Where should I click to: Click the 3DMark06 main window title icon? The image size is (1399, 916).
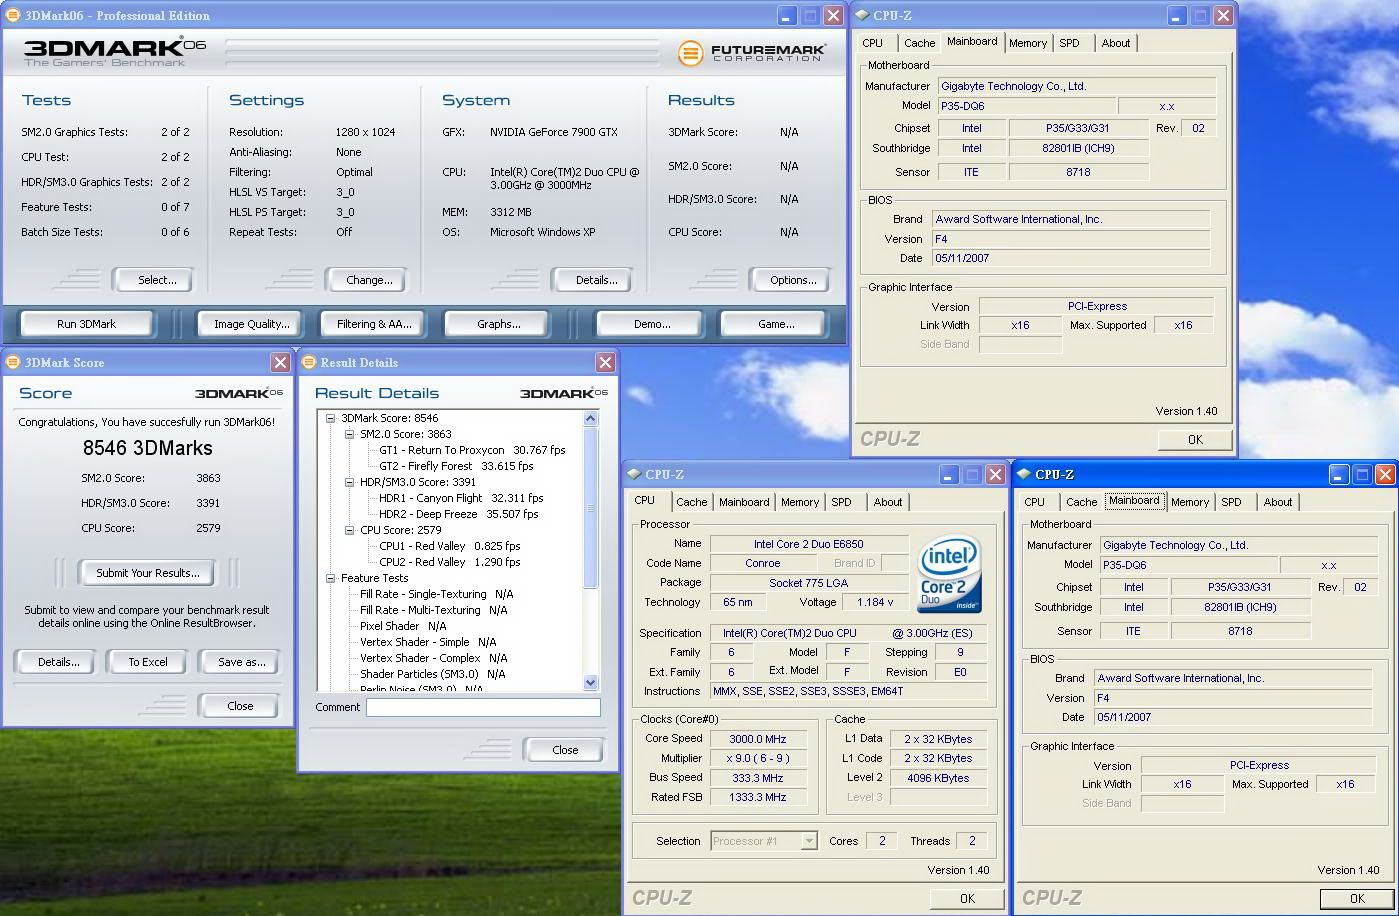13,15
